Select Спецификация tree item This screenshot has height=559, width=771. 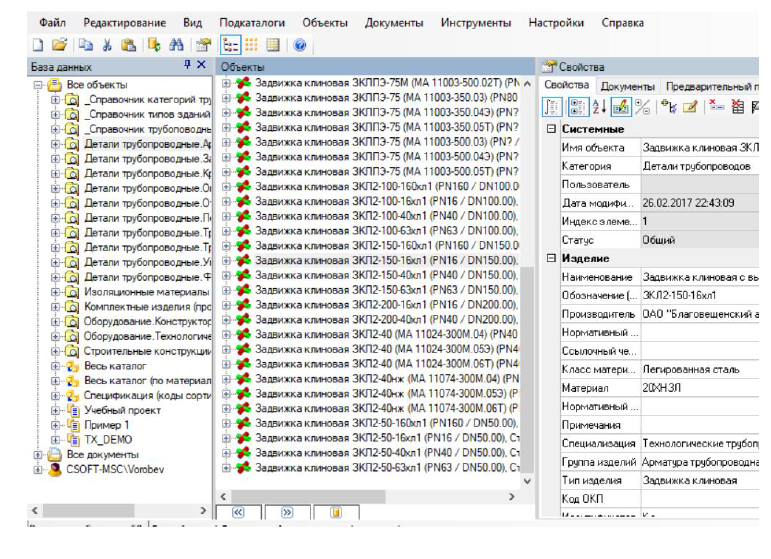tap(148, 396)
